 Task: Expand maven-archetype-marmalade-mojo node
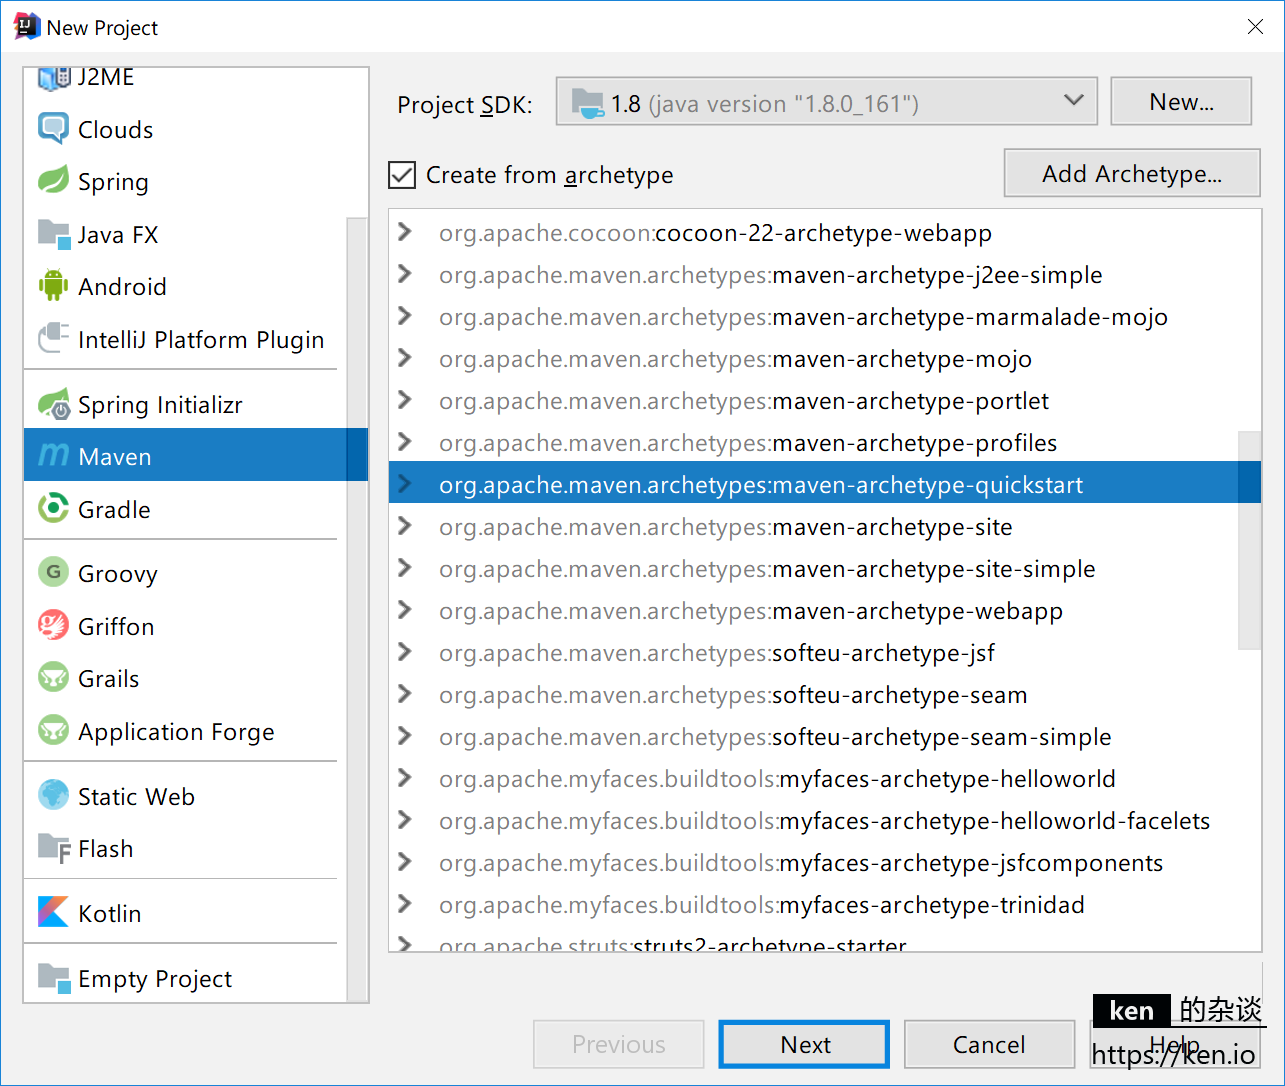404,316
